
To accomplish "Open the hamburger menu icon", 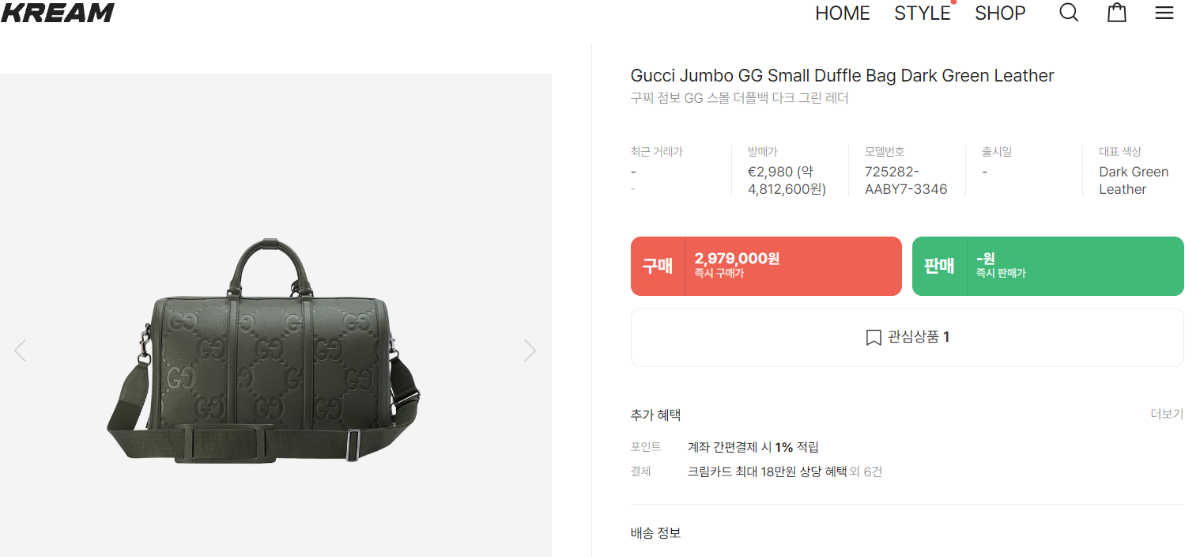I will click(1164, 13).
